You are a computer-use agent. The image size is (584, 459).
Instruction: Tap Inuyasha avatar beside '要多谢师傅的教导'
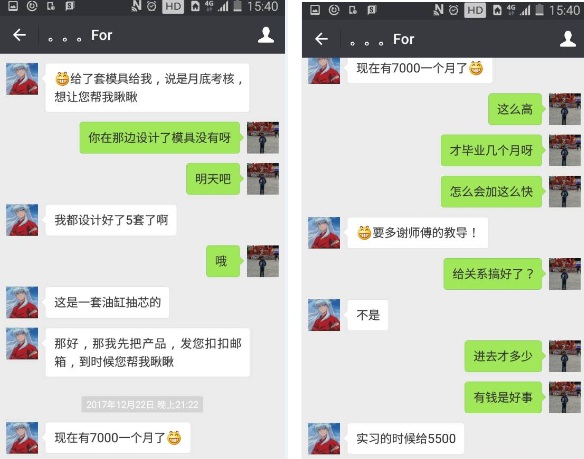324,232
